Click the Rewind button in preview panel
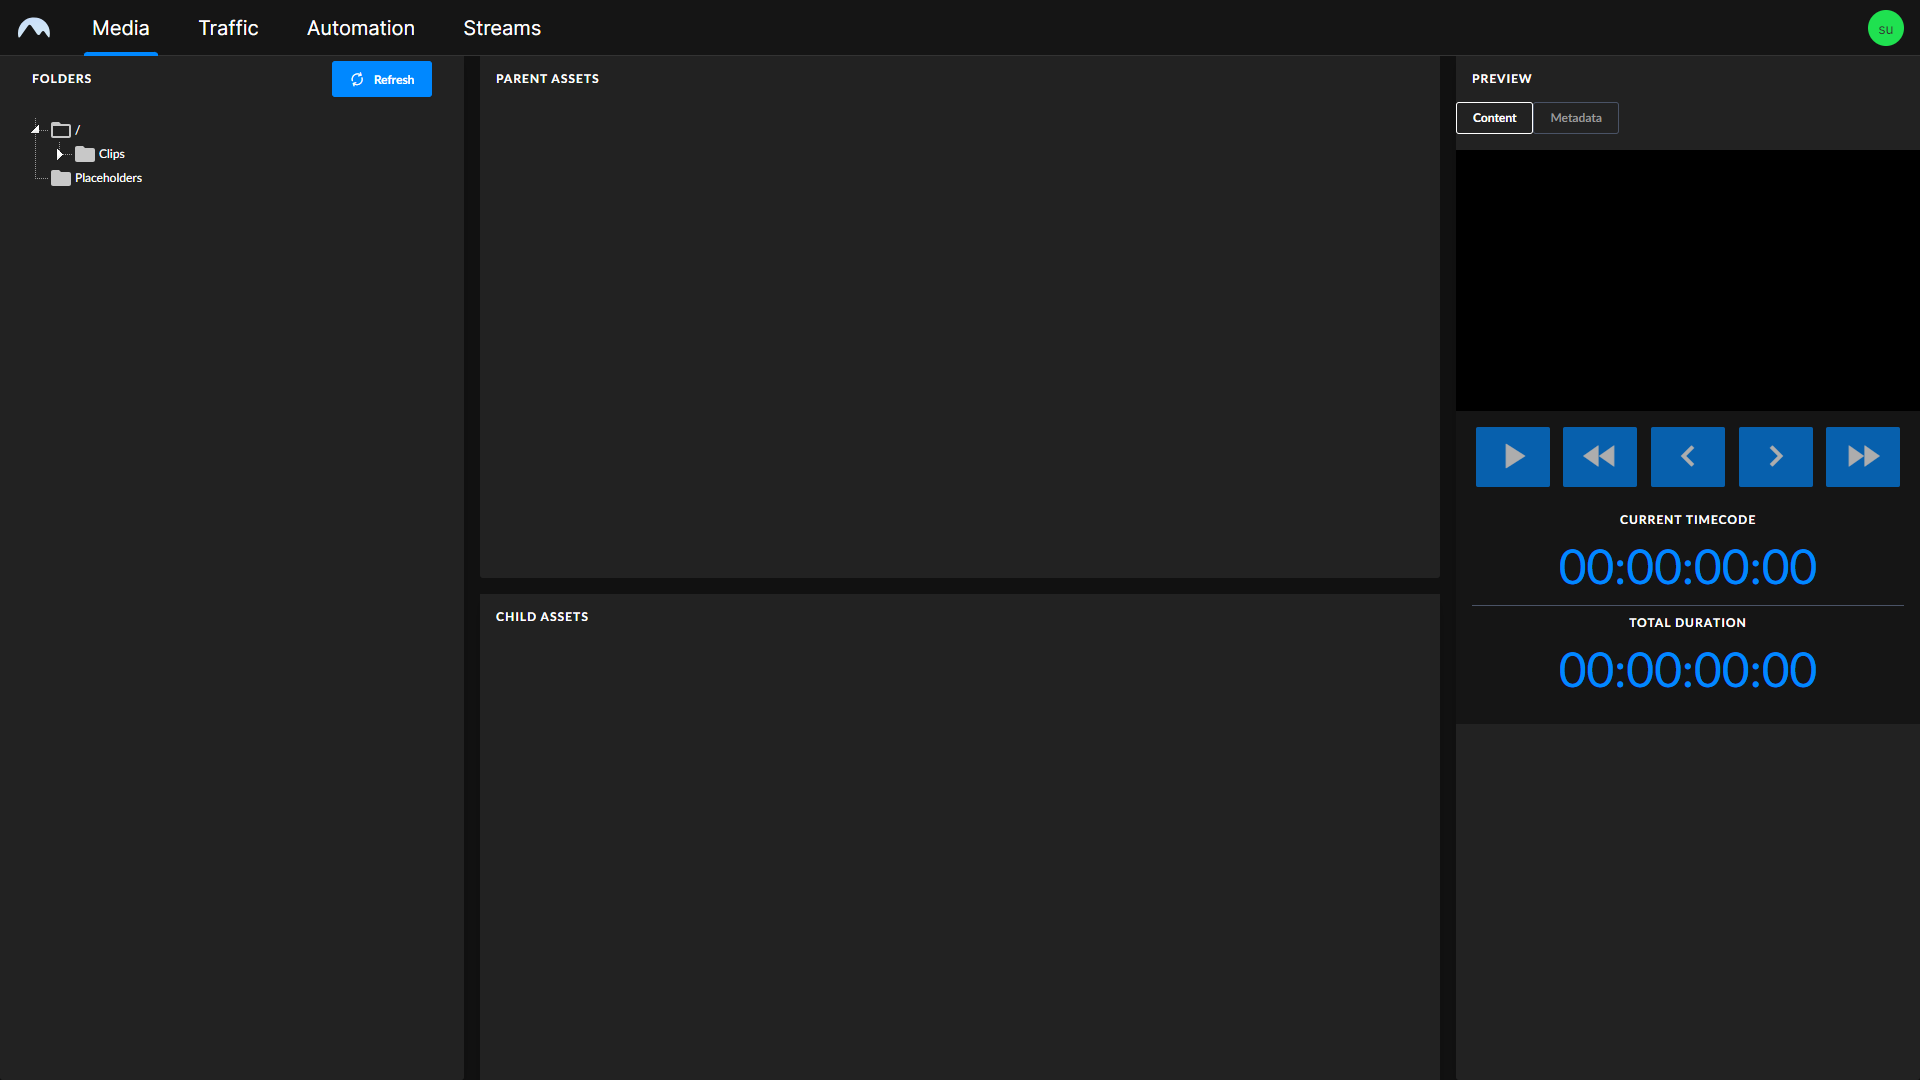Image resolution: width=1920 pixels, height=1080 pixels. tap(1600, 456)
